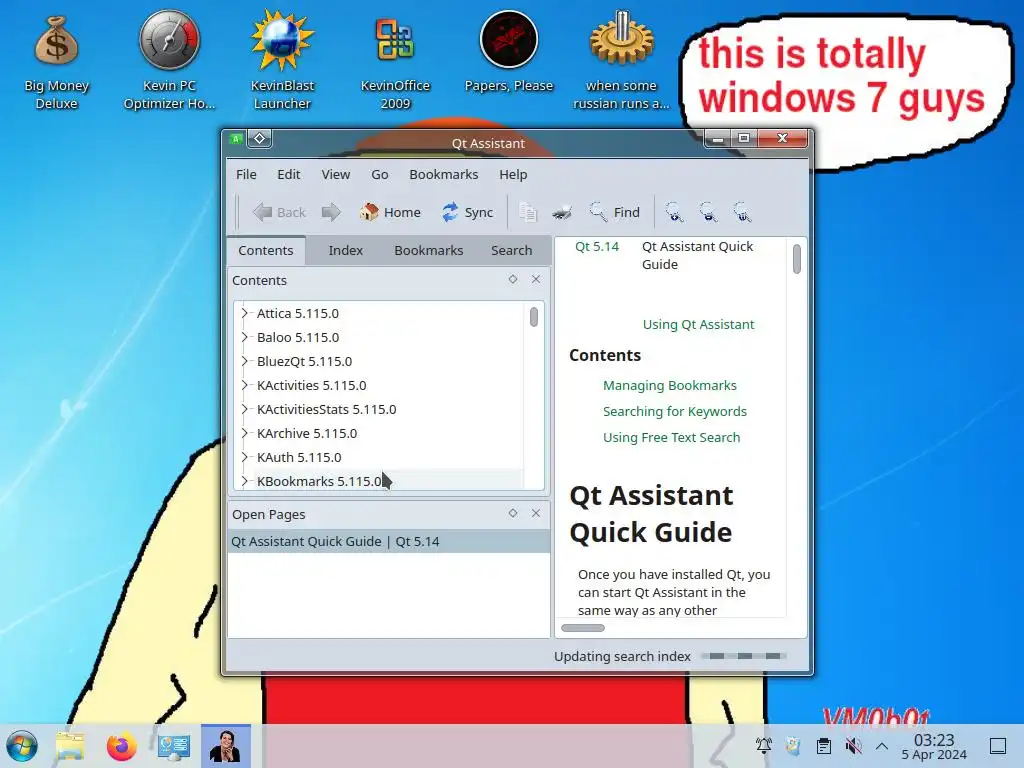Click the muted volume tray icon

853,746
